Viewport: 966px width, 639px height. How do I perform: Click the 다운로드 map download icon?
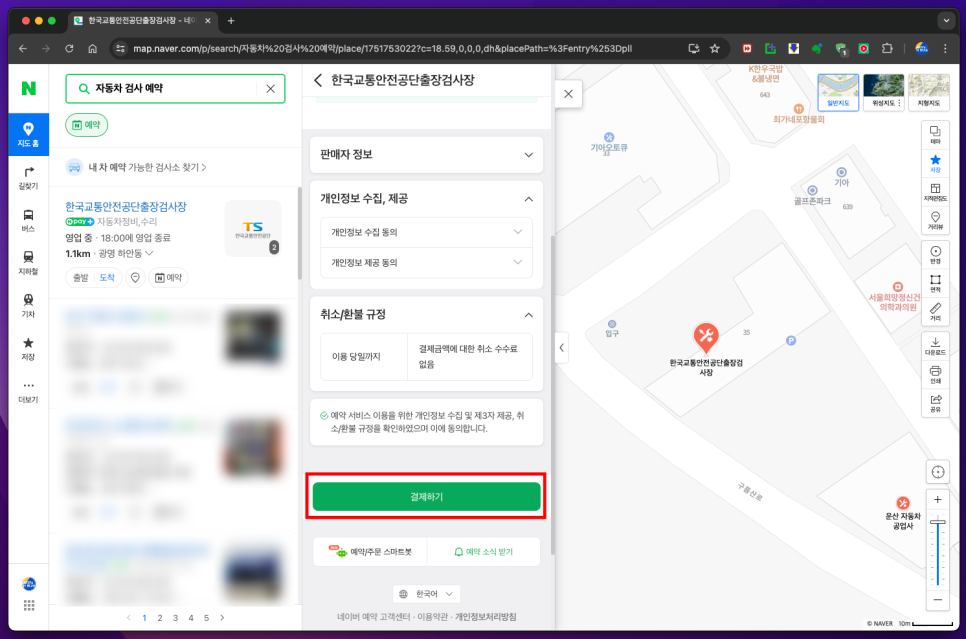pyautogui.click(x=935, y=346)
